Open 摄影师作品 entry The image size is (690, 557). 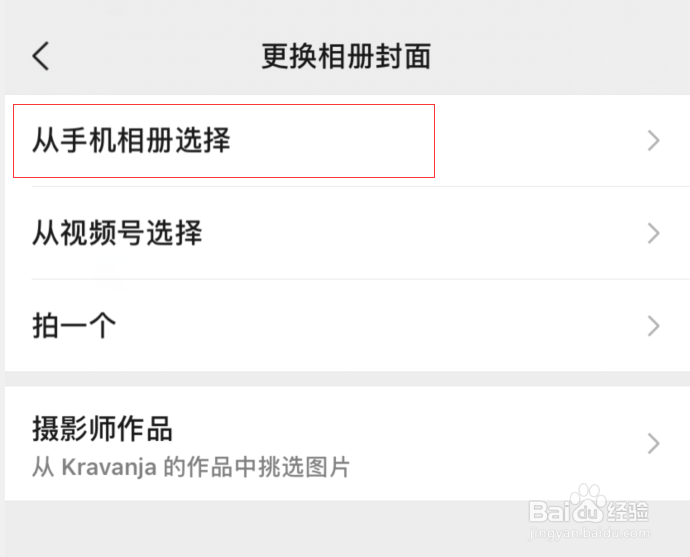102,430
